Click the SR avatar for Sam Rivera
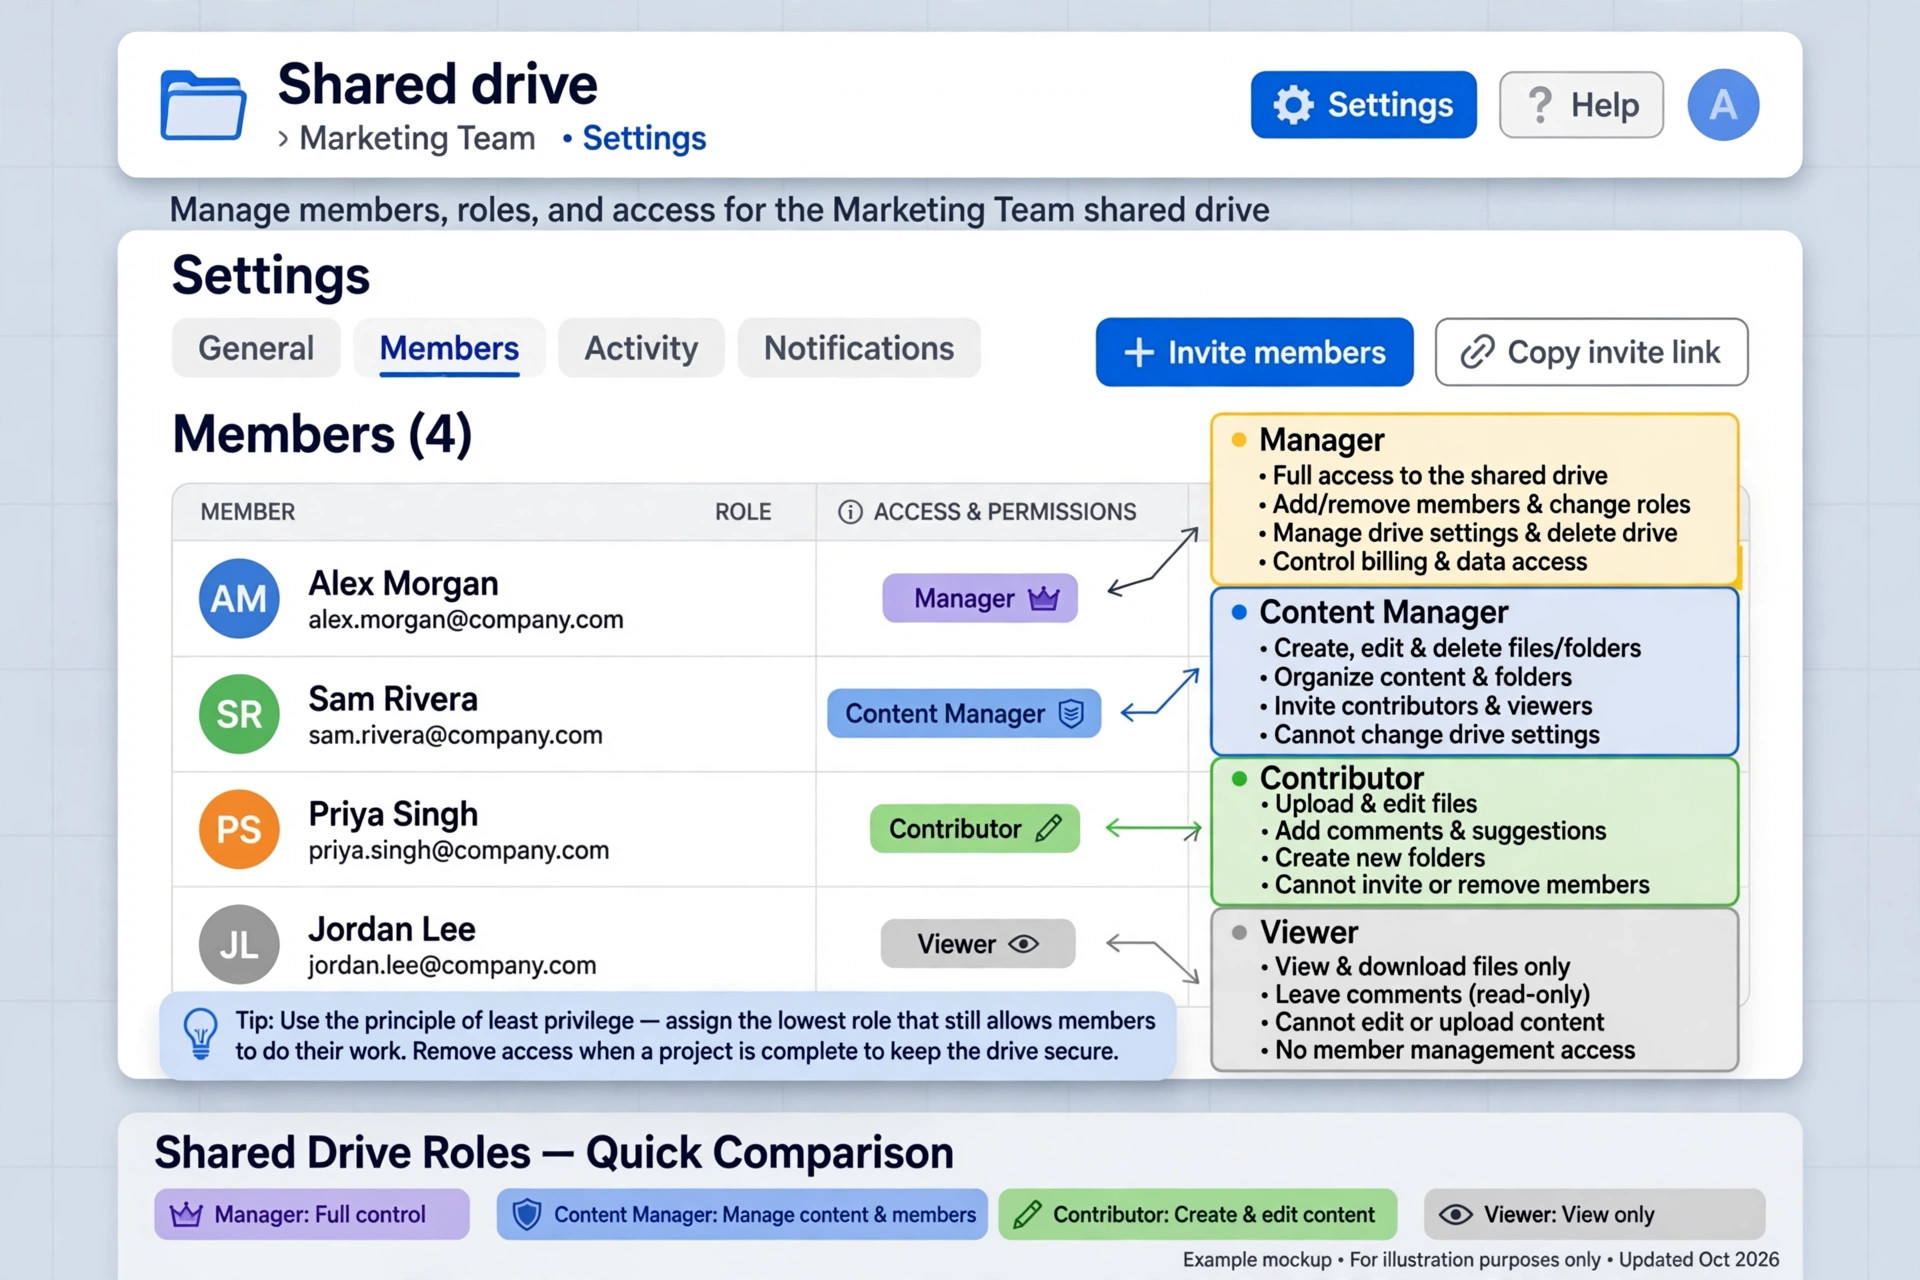 (x=239, y=713)
